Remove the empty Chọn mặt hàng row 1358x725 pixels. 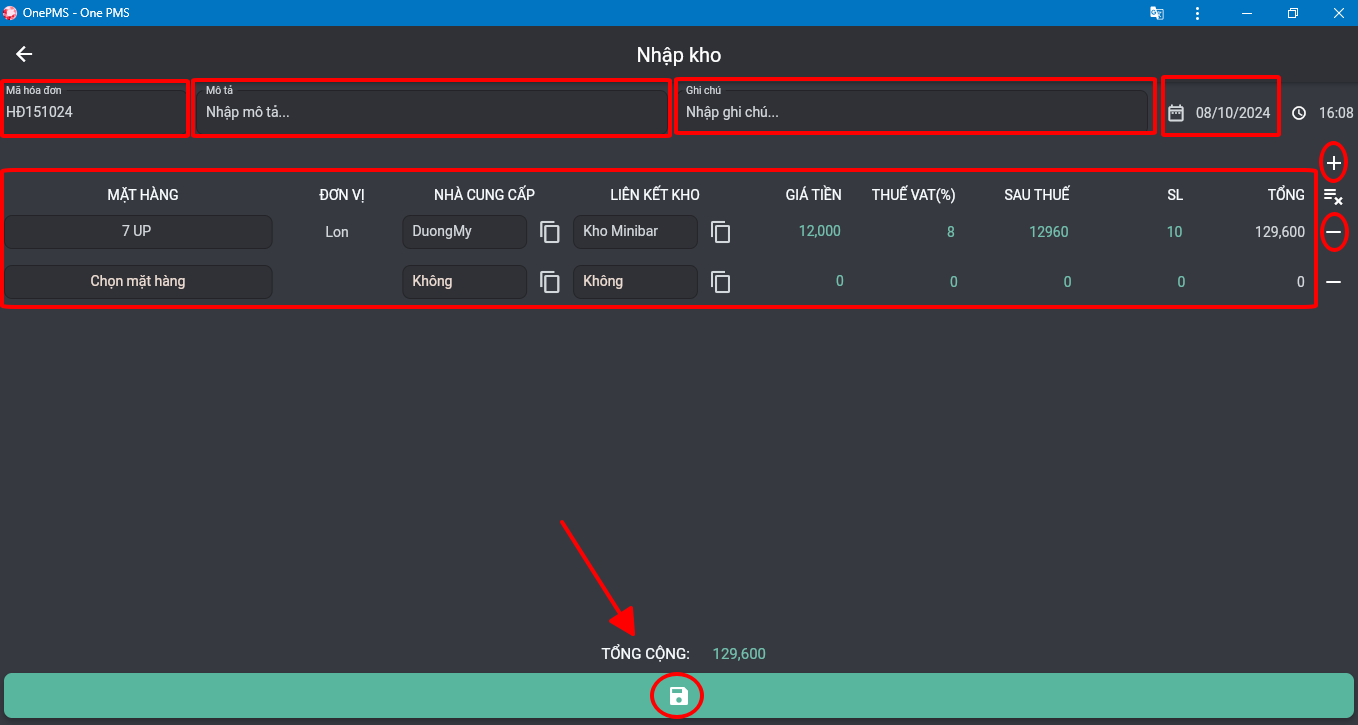[x=1333, y=282]
